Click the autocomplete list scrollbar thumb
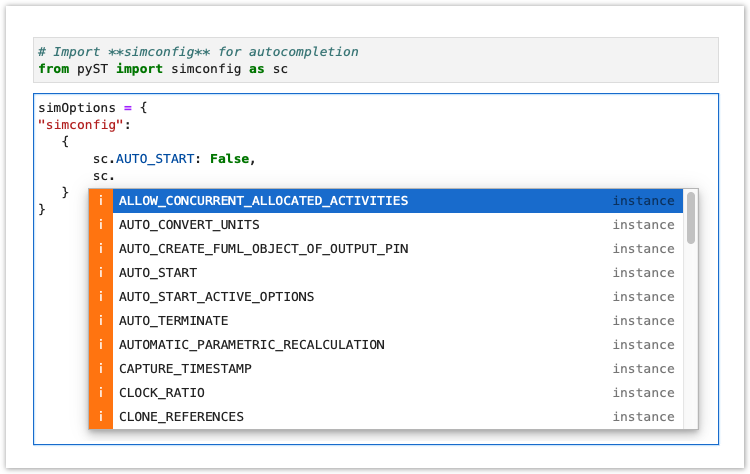 point(691,218)
